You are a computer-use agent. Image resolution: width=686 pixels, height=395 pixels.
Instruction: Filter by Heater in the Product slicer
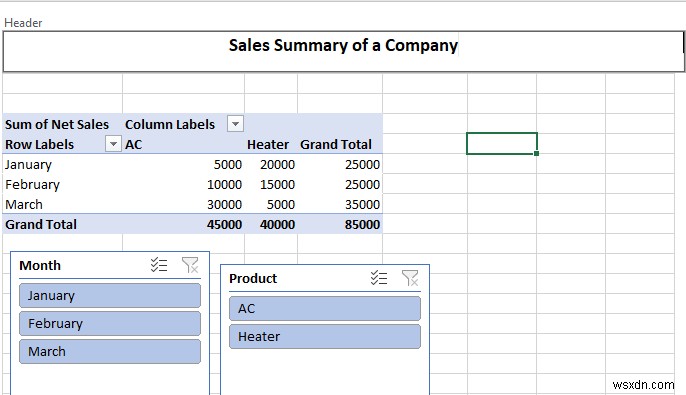click(325, 337)
